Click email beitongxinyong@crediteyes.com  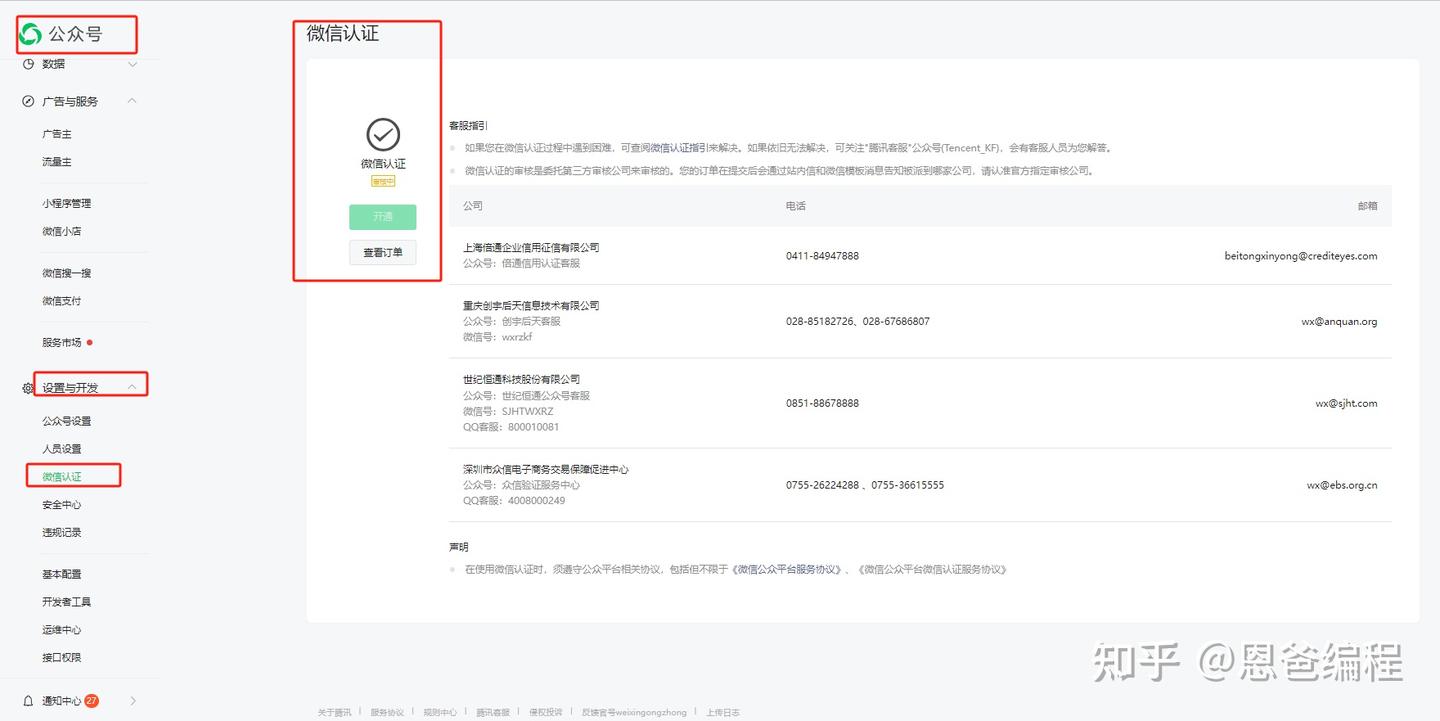click(x=1301, y=256)
